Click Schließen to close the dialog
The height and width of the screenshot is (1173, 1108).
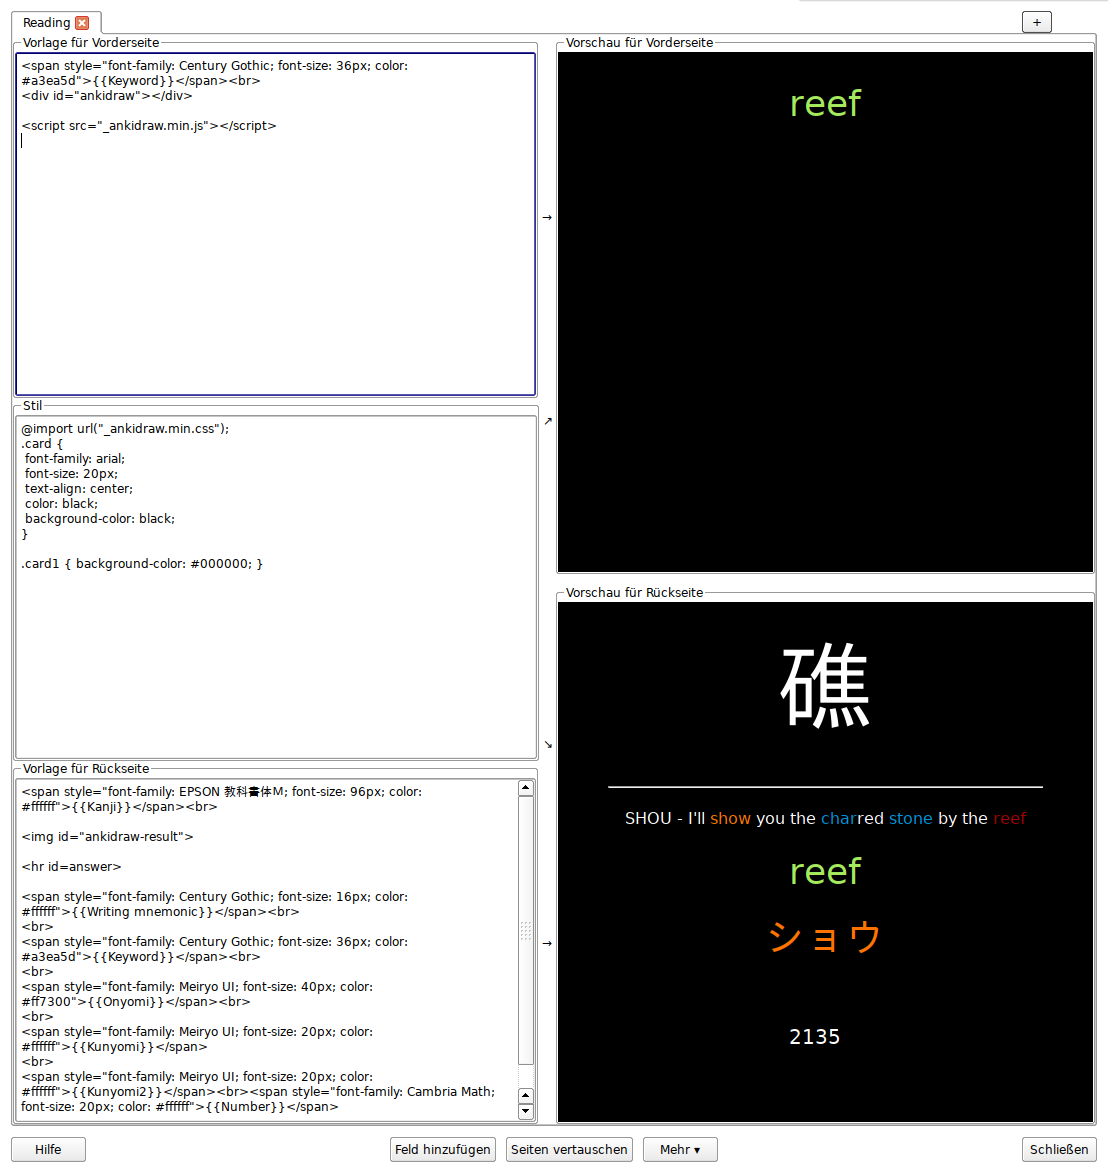[1059, 1149]
